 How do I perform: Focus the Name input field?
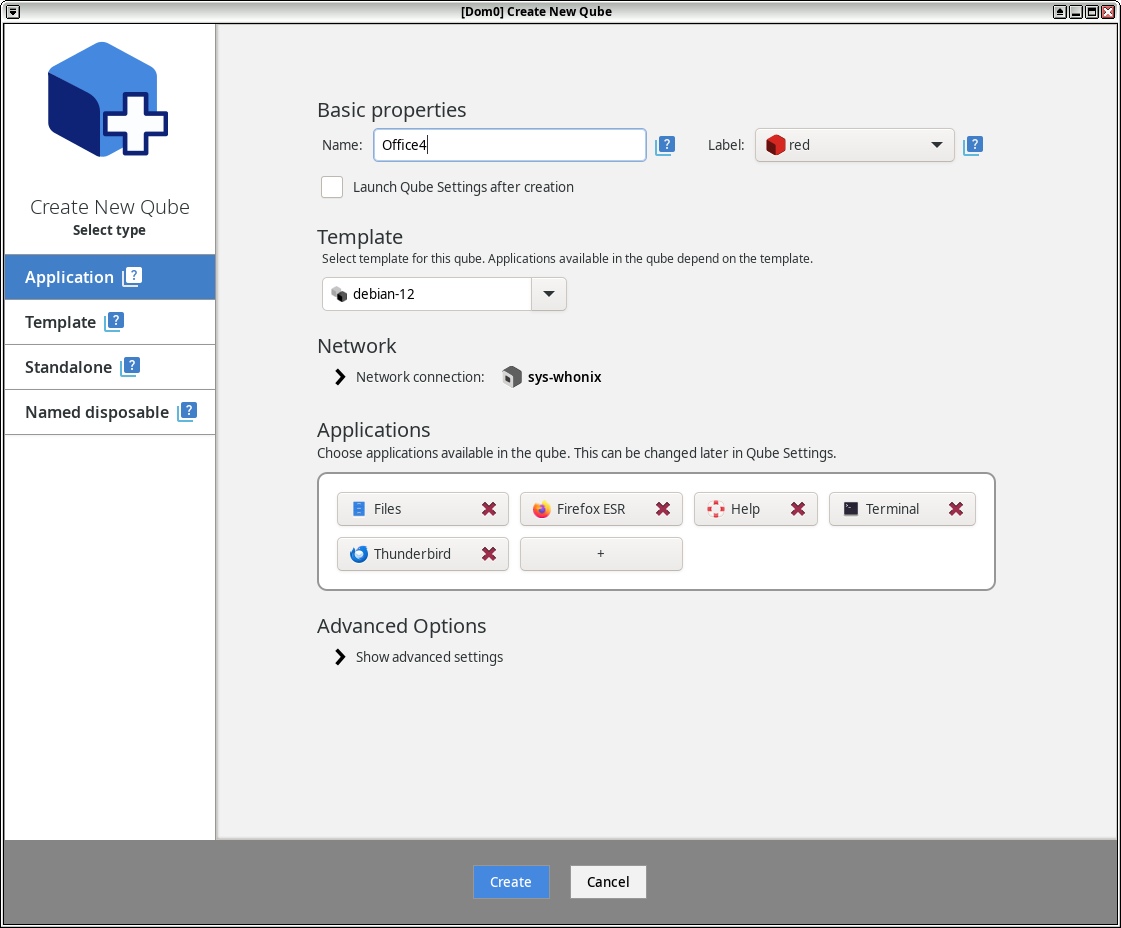click(510, 145)
